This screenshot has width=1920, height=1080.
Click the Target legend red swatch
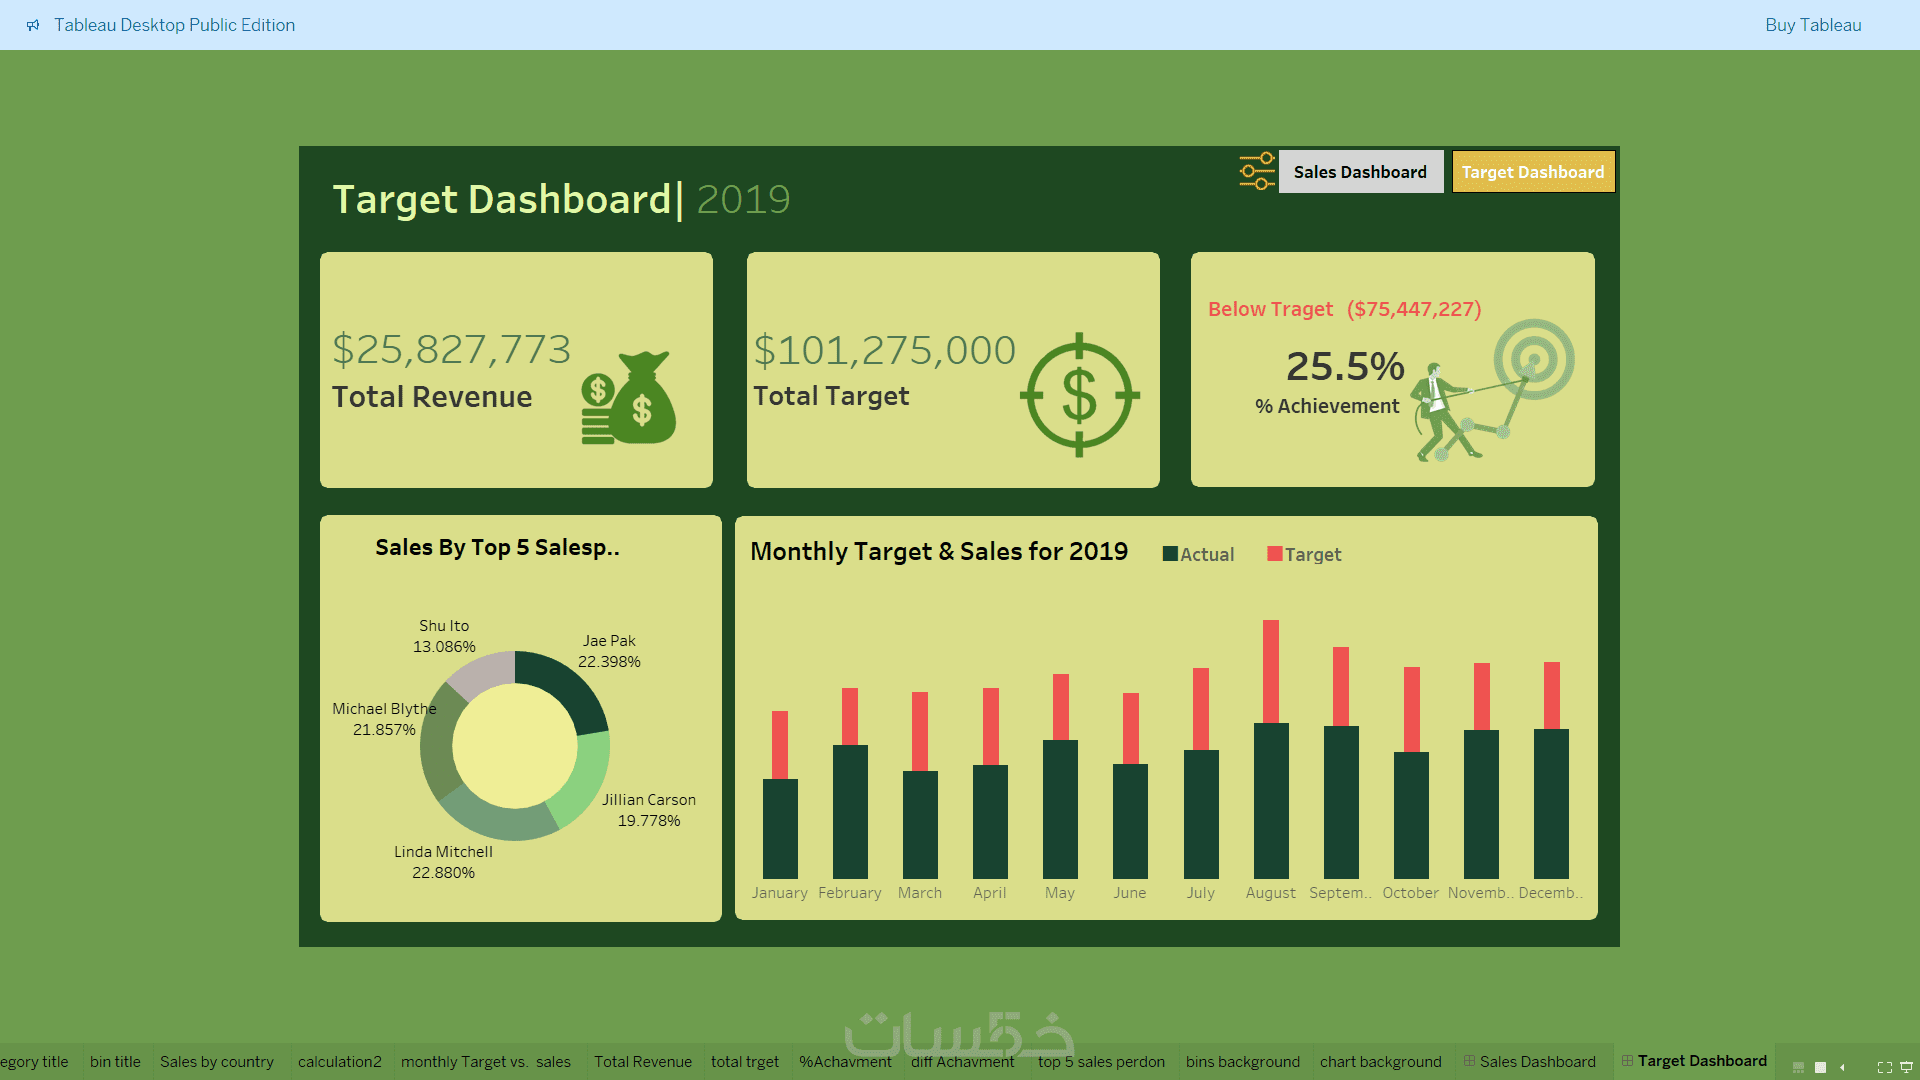coord(1274,554)
